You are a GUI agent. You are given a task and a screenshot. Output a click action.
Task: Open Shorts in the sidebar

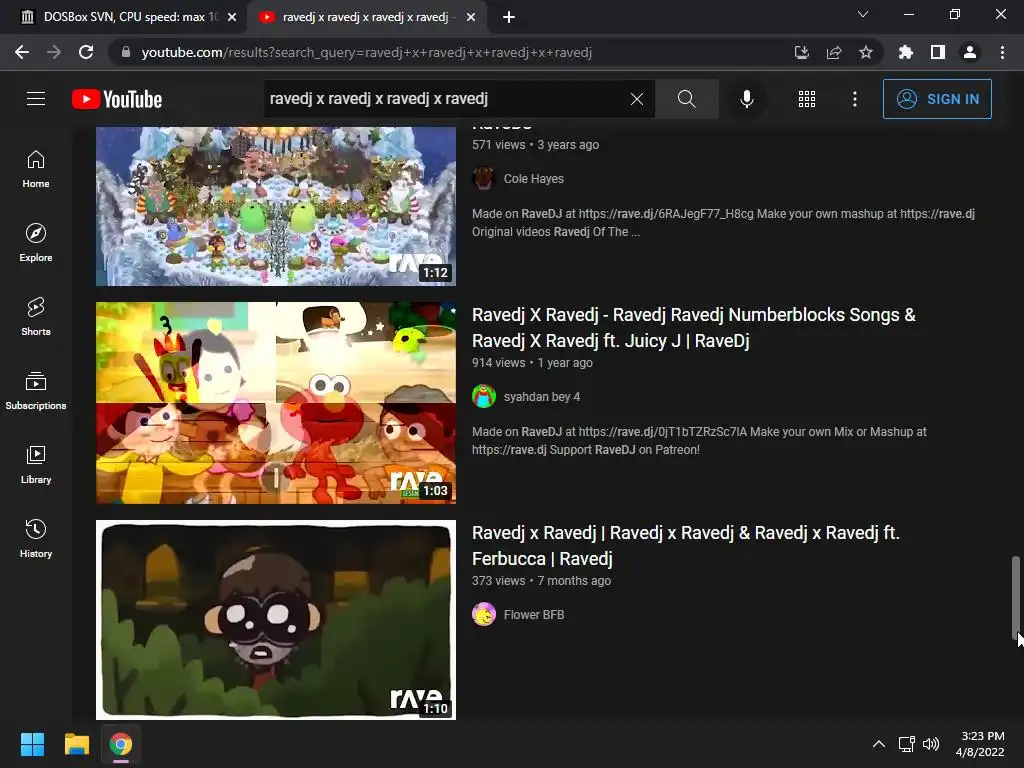[36, 317]
